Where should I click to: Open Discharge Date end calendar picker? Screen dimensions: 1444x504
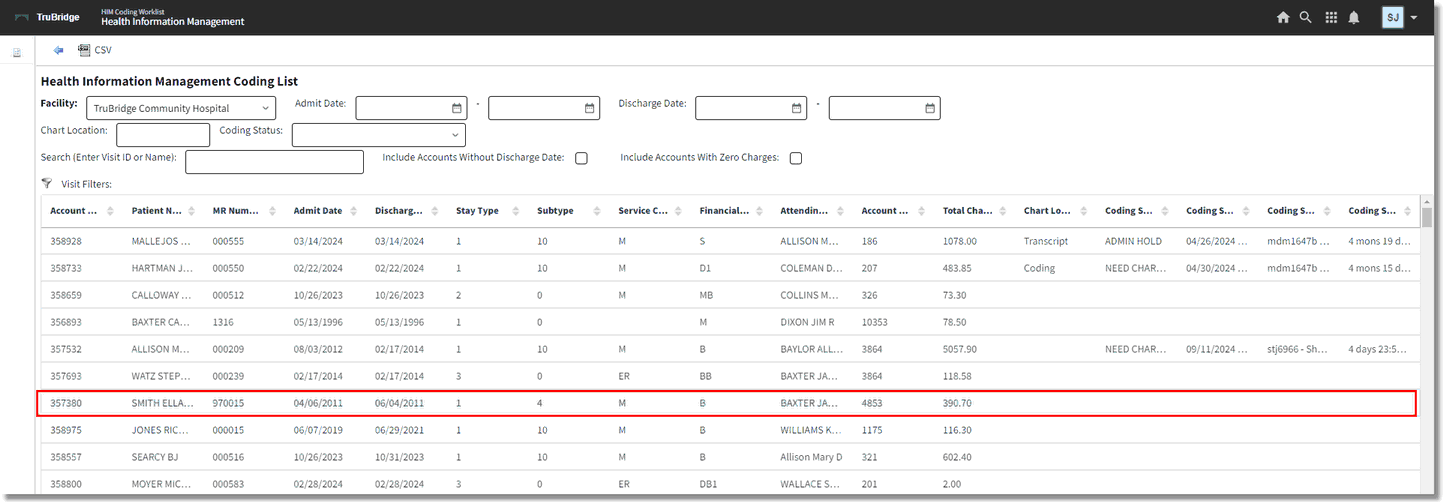click(930, 108)
